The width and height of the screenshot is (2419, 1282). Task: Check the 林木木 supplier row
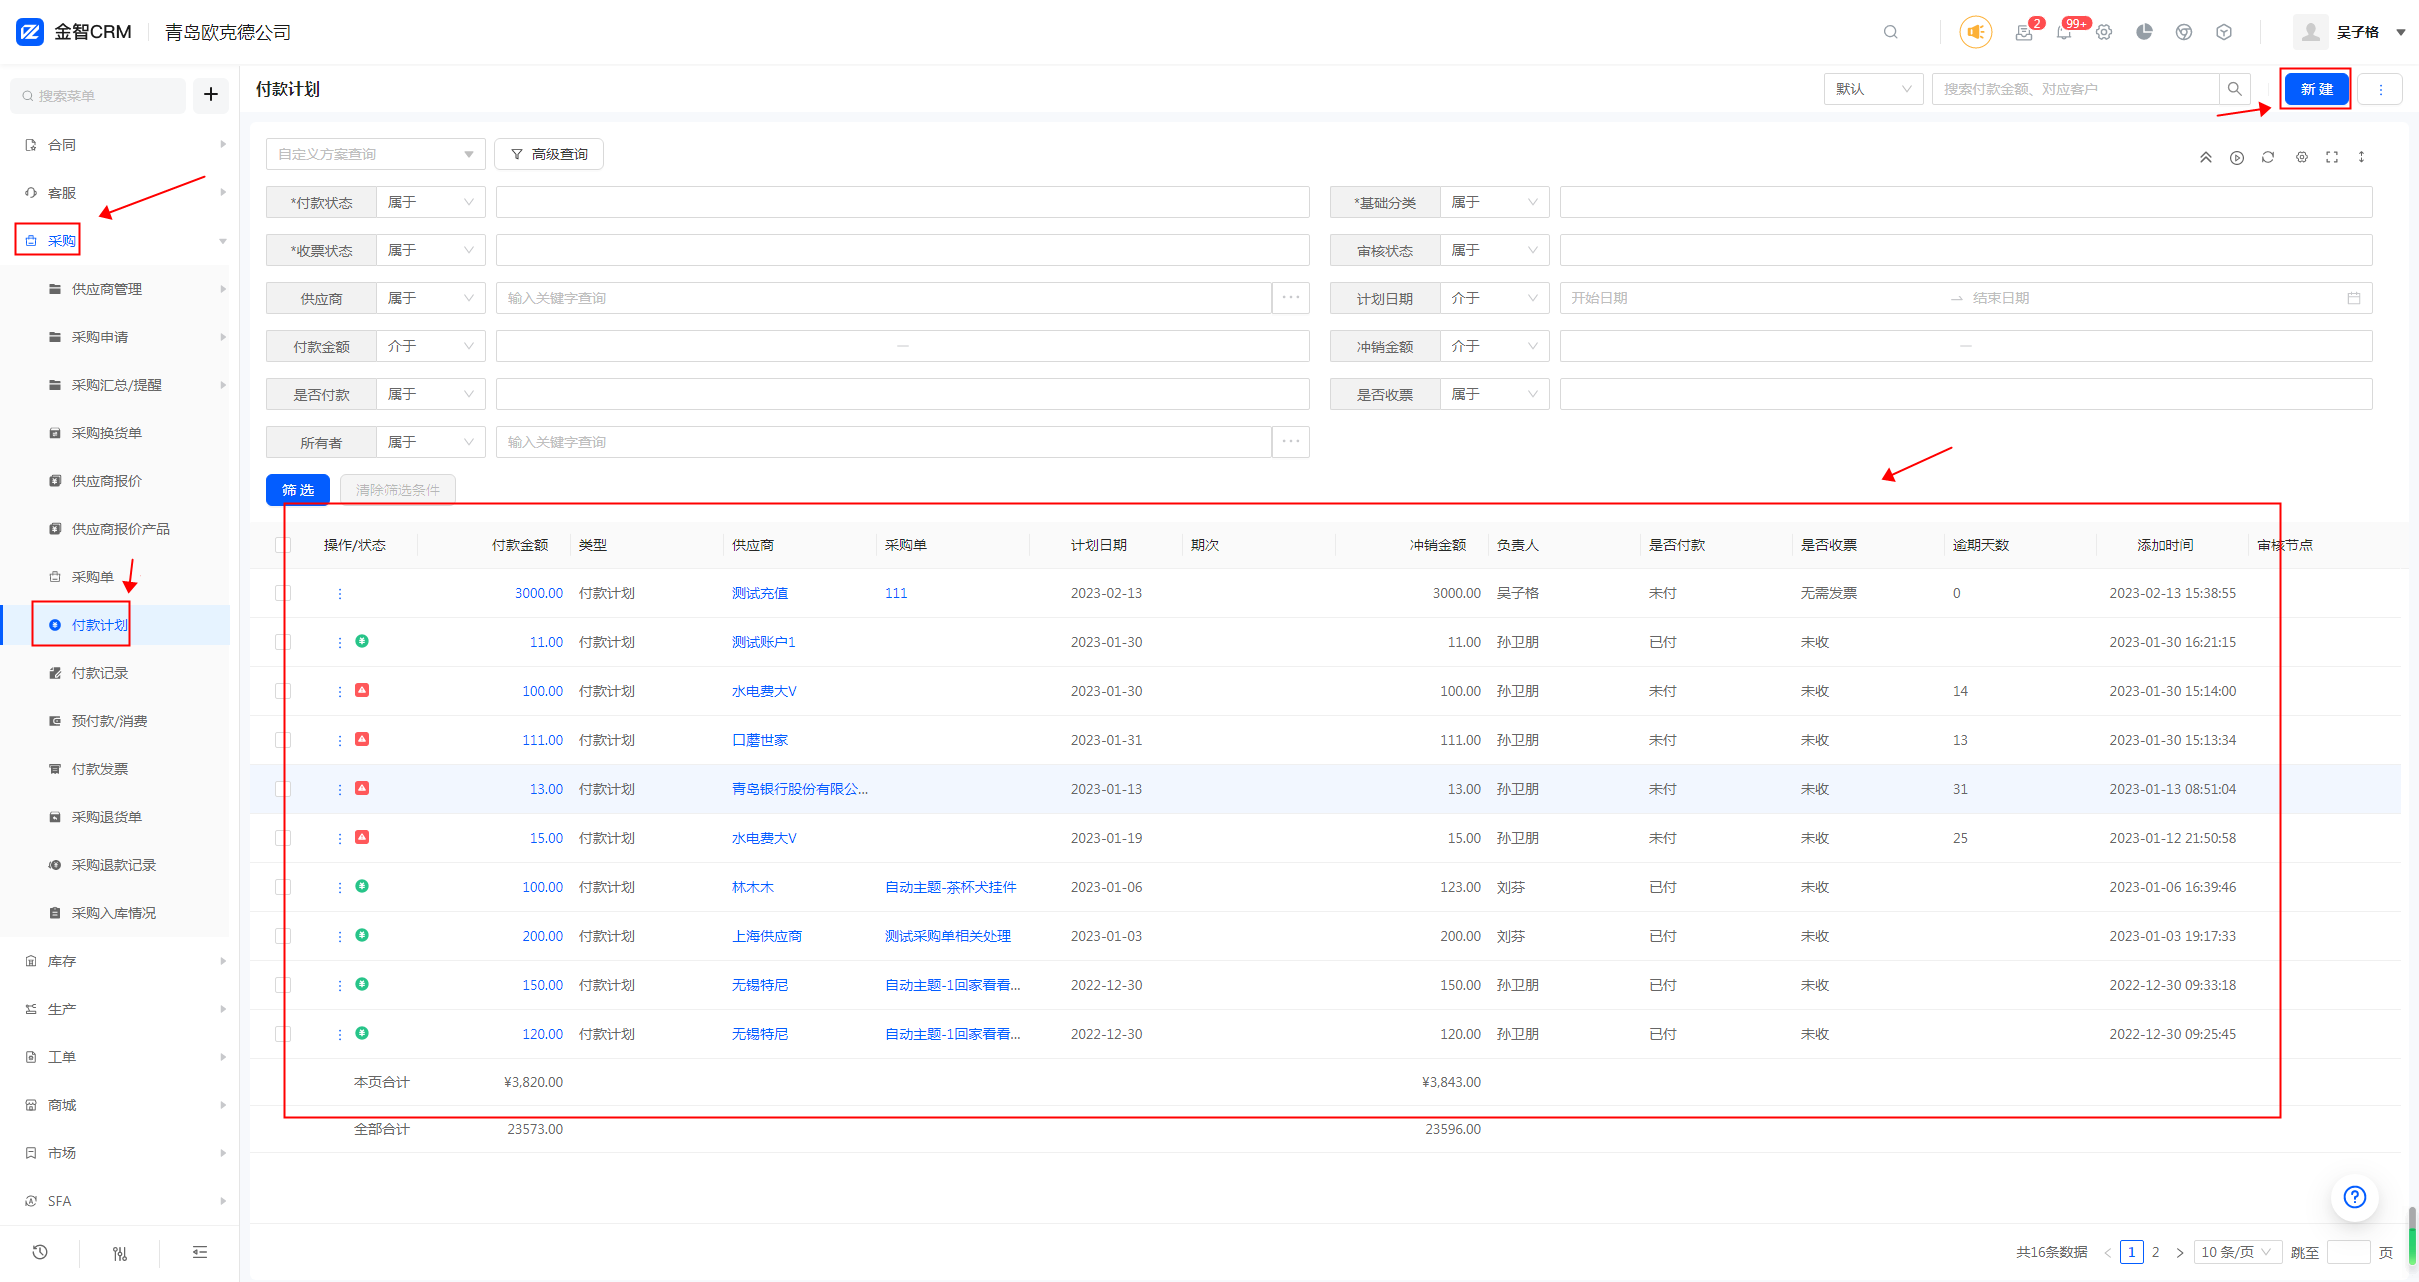coord(283,888)
